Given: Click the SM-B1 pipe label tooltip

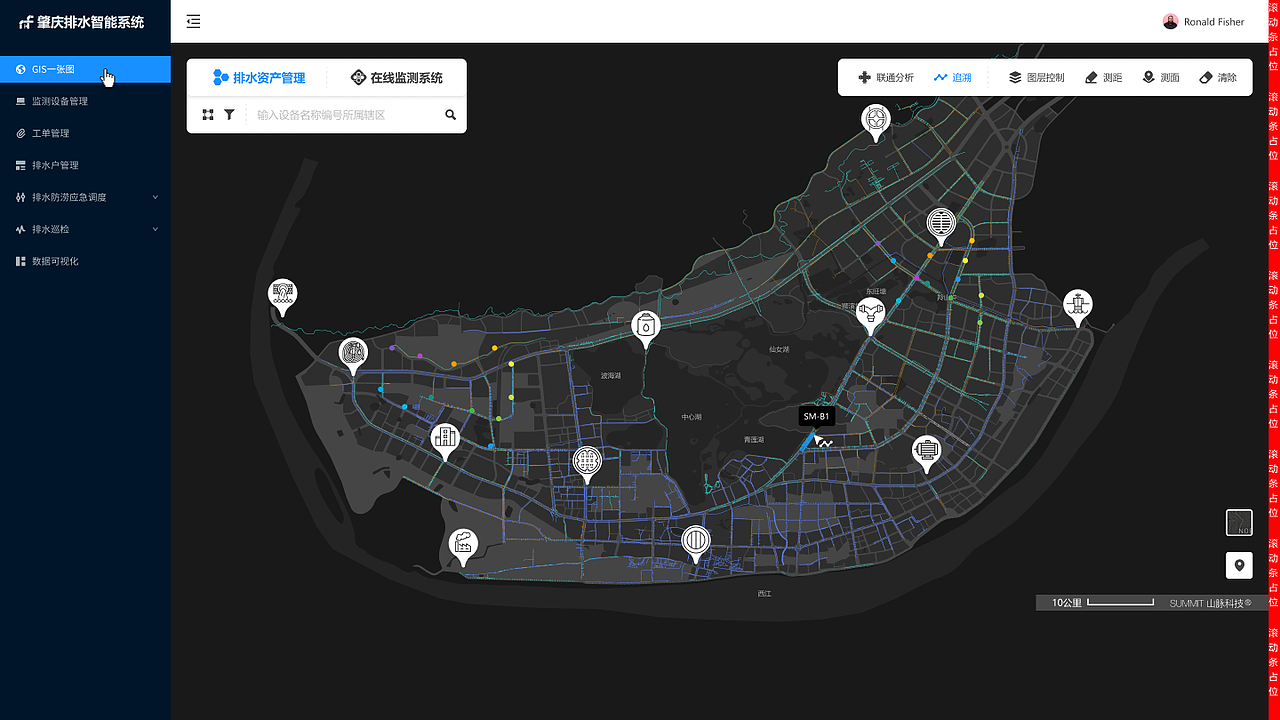Looking at the screenshot, I should click(x=816, y=417).
